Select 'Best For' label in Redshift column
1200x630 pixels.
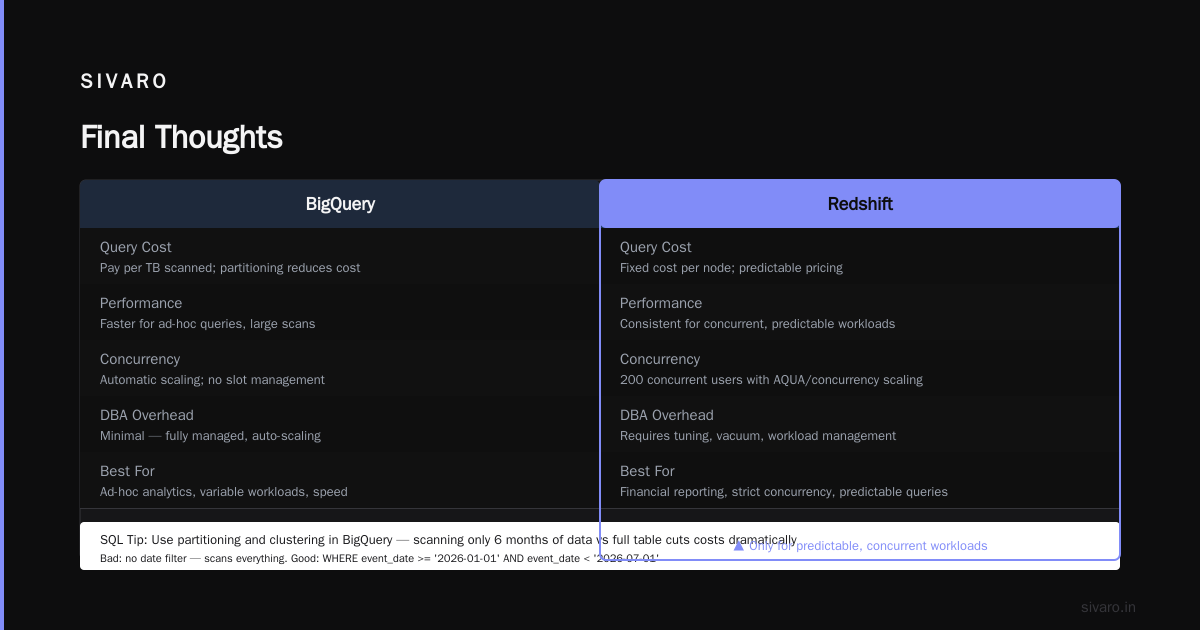tap(647, 471)
